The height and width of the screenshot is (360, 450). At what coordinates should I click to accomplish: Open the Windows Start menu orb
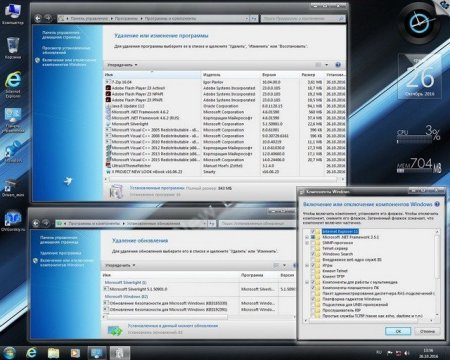9,353
